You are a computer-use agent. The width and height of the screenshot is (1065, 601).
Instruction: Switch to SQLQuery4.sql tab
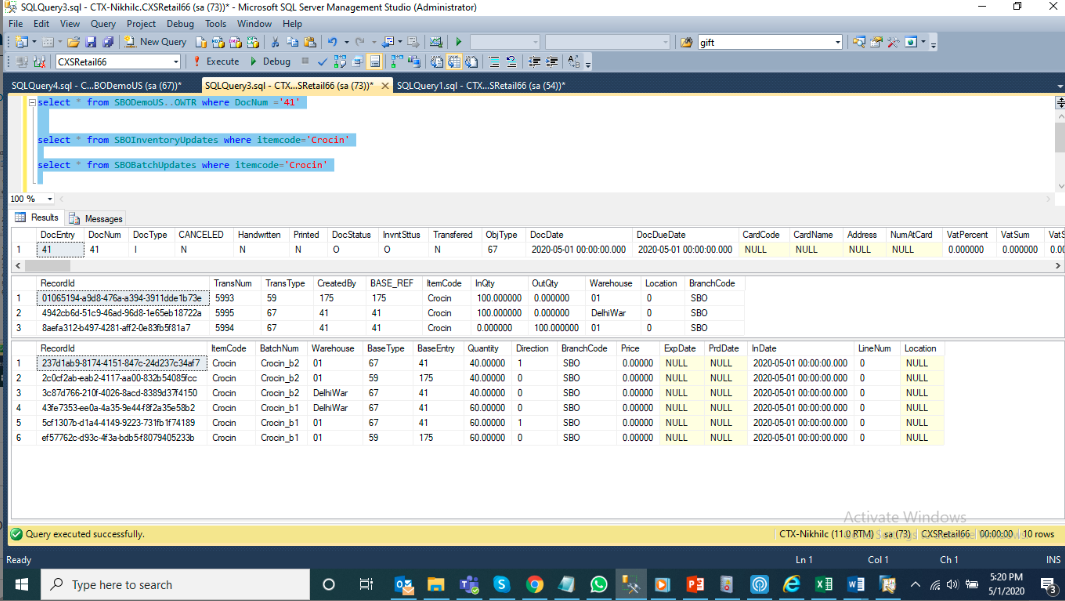point(96,86)
